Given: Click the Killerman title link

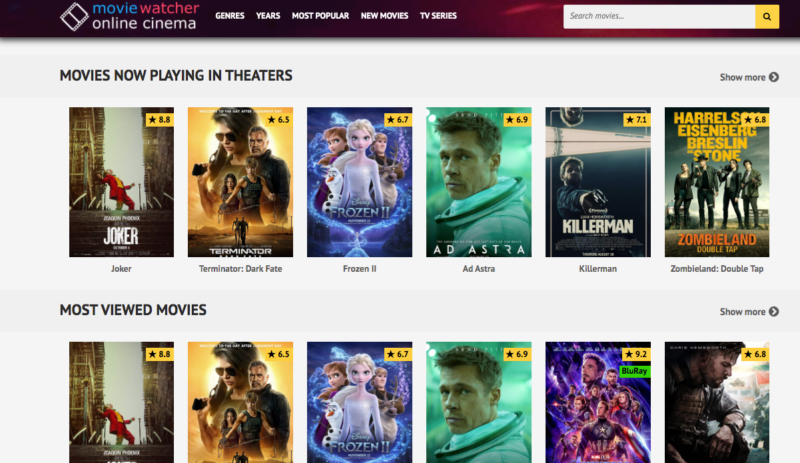Looking at the screenshot, I should pyautogui.click(x=598, y=269).
